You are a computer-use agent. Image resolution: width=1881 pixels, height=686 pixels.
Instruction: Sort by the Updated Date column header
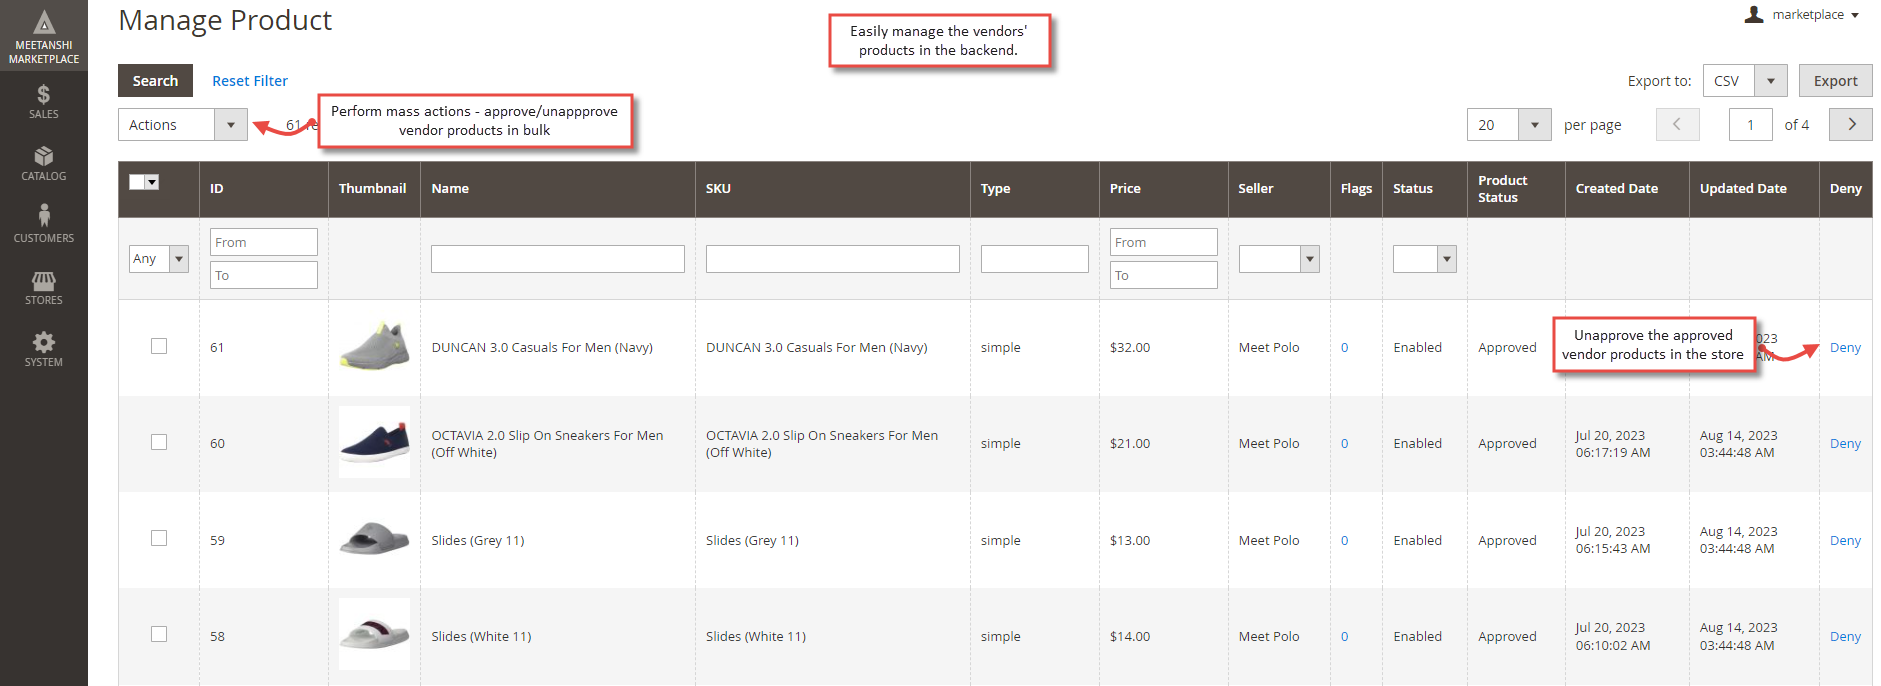[1743, 189]
